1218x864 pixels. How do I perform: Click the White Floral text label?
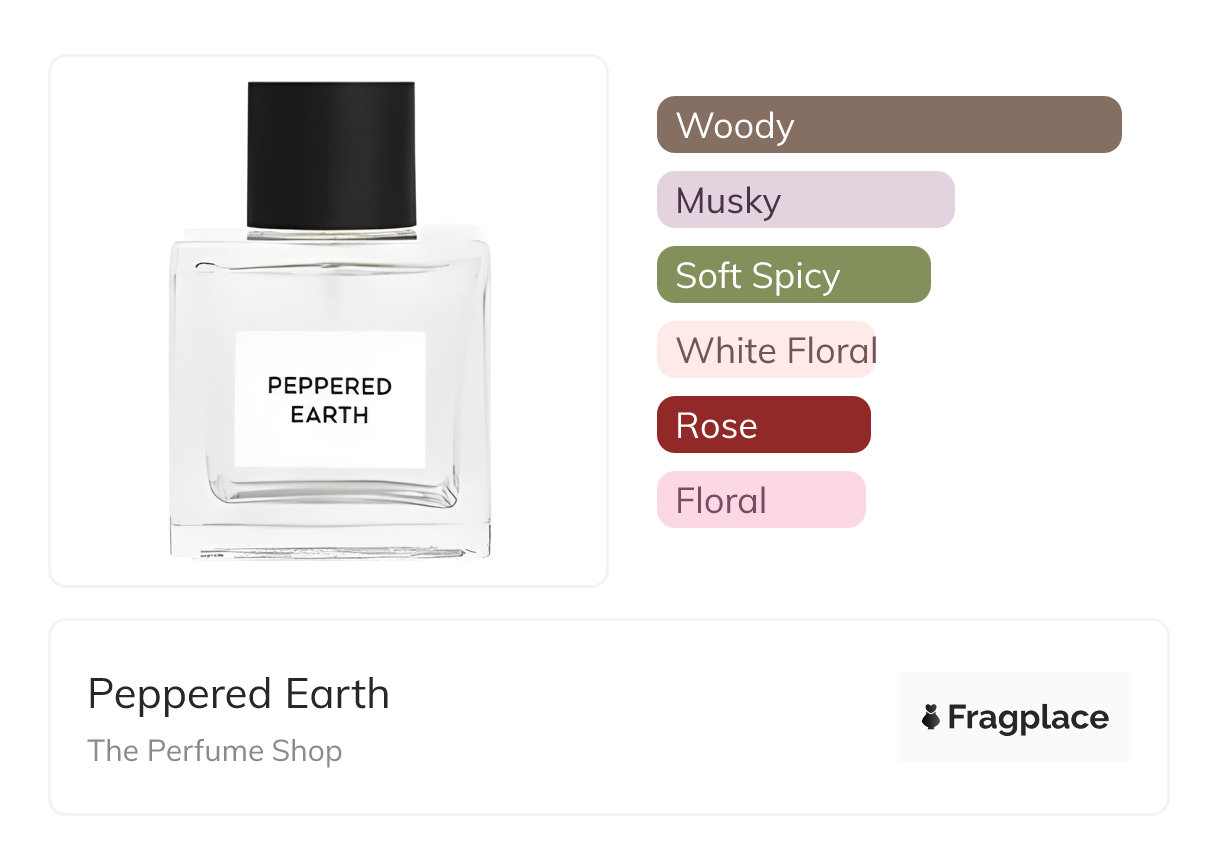(777, 351)
